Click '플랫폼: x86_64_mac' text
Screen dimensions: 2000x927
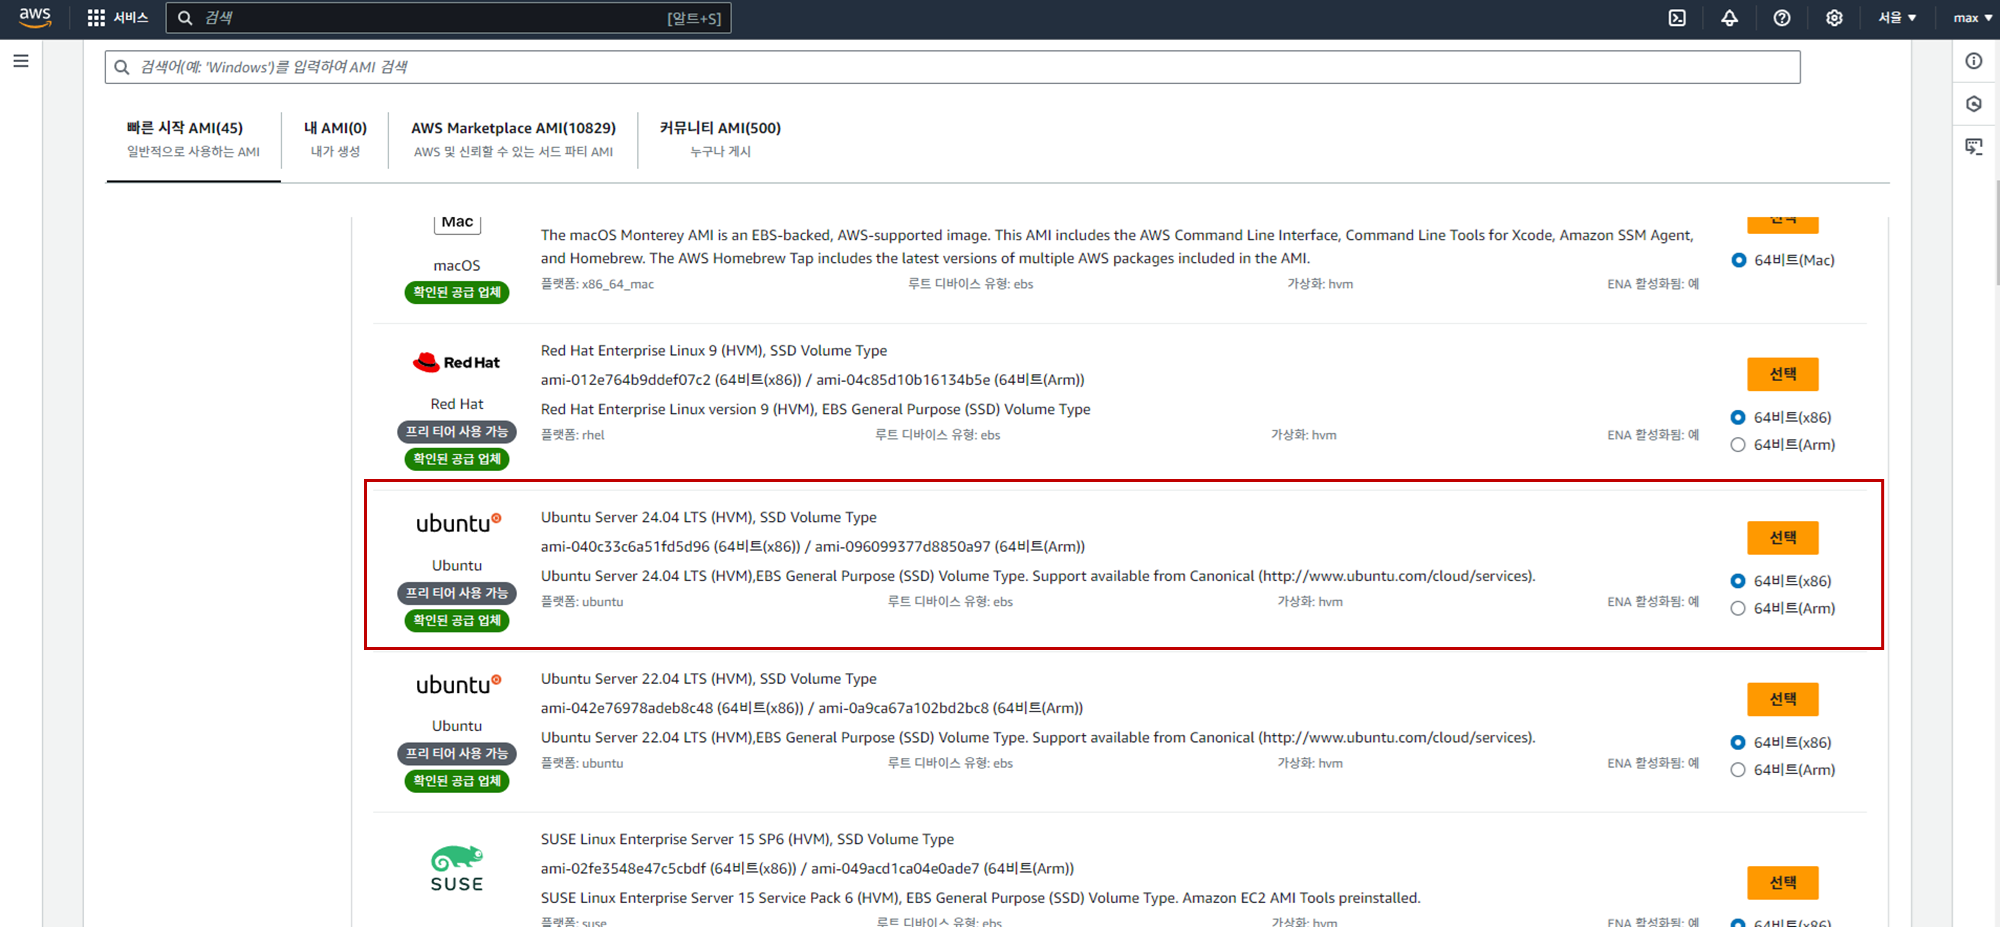tap(597, 284)
